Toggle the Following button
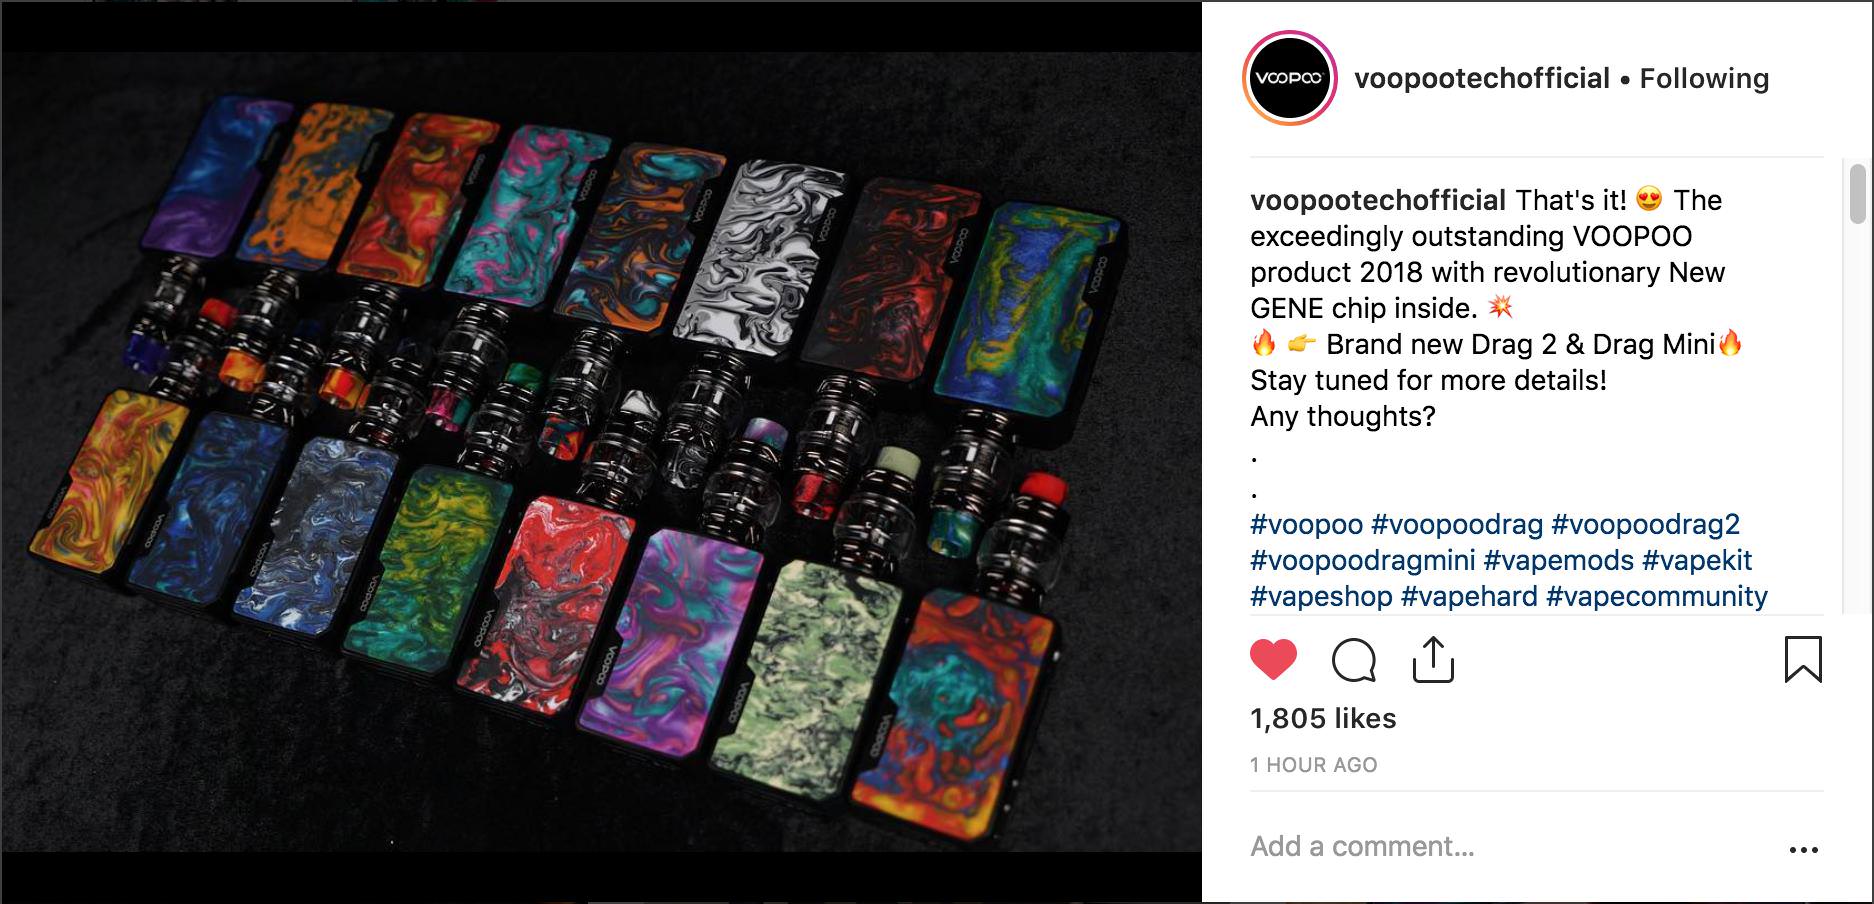Viewport: 1874px width, 904px height. coord(1704,78)
